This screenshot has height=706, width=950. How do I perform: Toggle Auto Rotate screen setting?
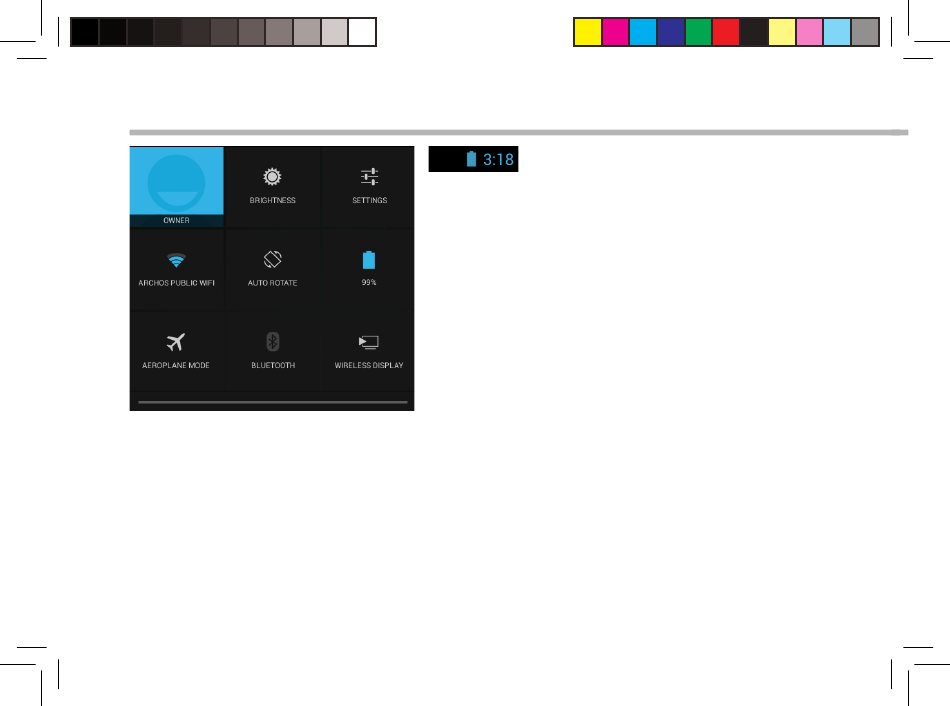(x=273, y=269)
